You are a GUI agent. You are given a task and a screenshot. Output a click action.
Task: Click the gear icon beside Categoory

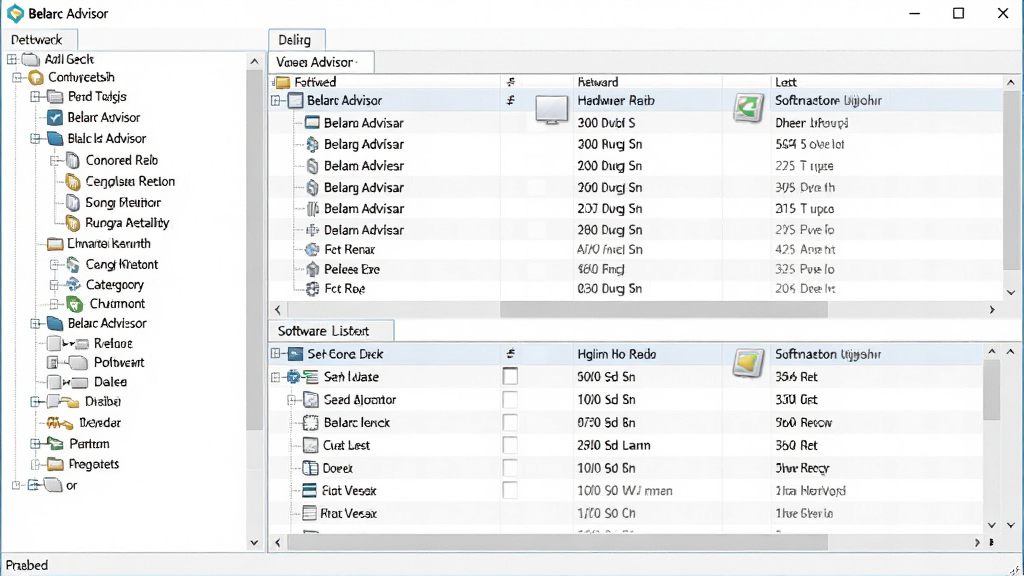coord(74,285)
